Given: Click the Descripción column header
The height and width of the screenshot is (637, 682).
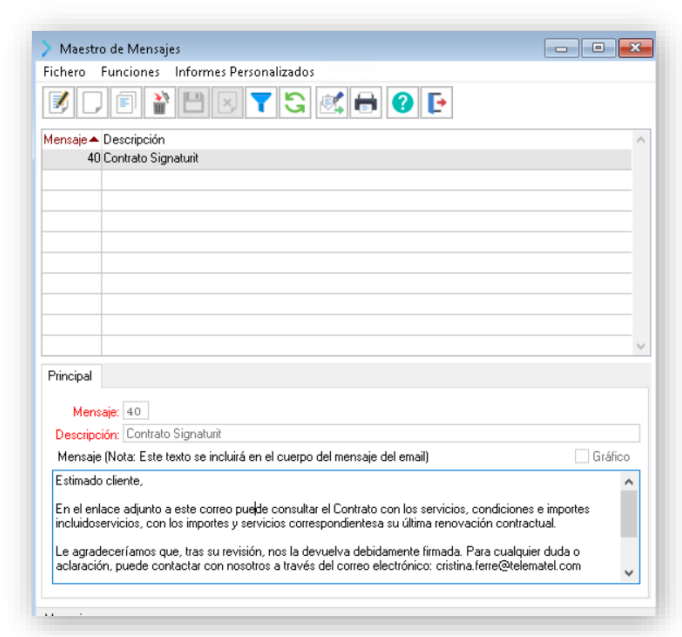Looking at the screenshot, I should [367, 140].
